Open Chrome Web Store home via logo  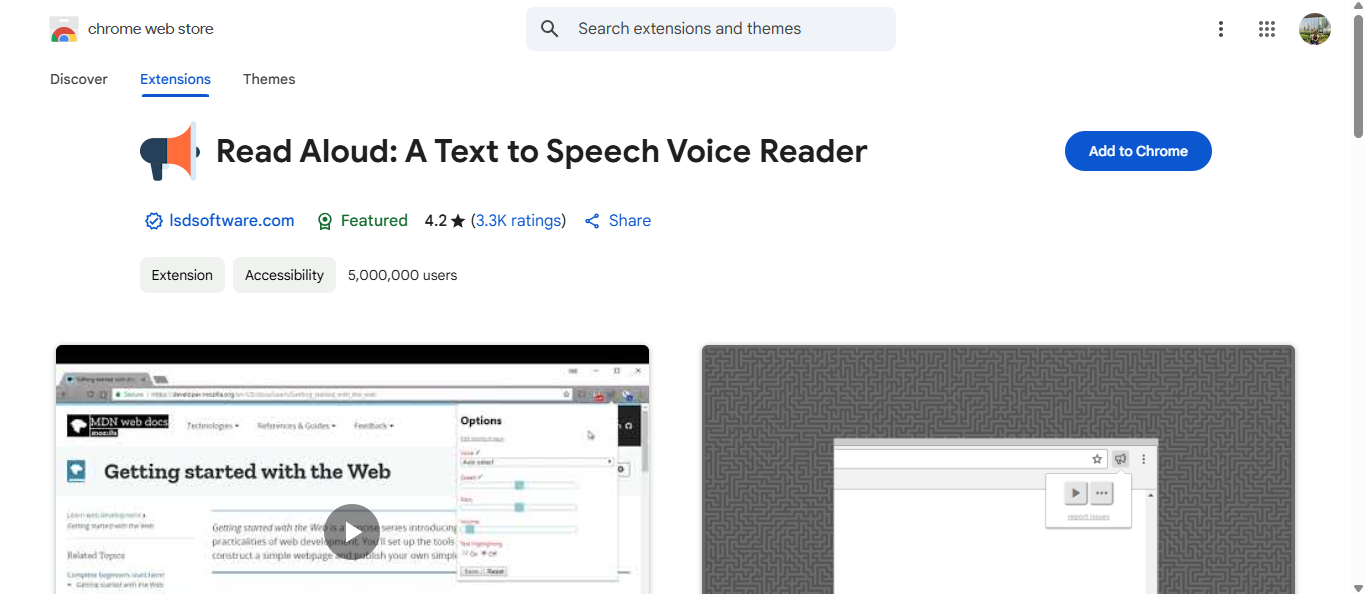tap(63, 28)
